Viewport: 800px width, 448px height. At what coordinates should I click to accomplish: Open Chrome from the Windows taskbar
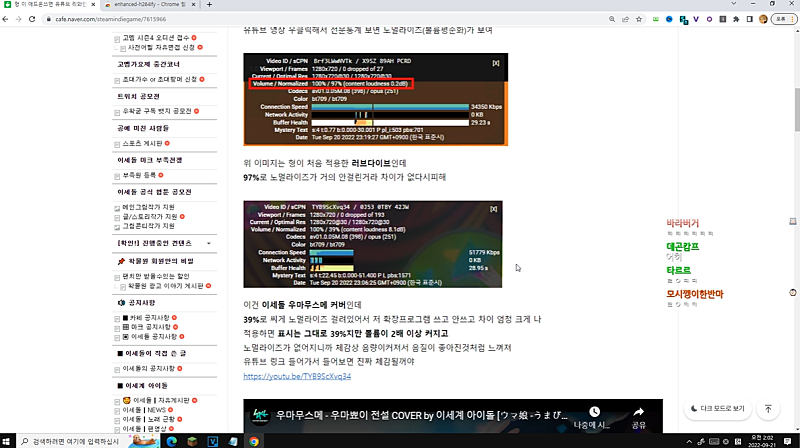[x=255, y=440]
